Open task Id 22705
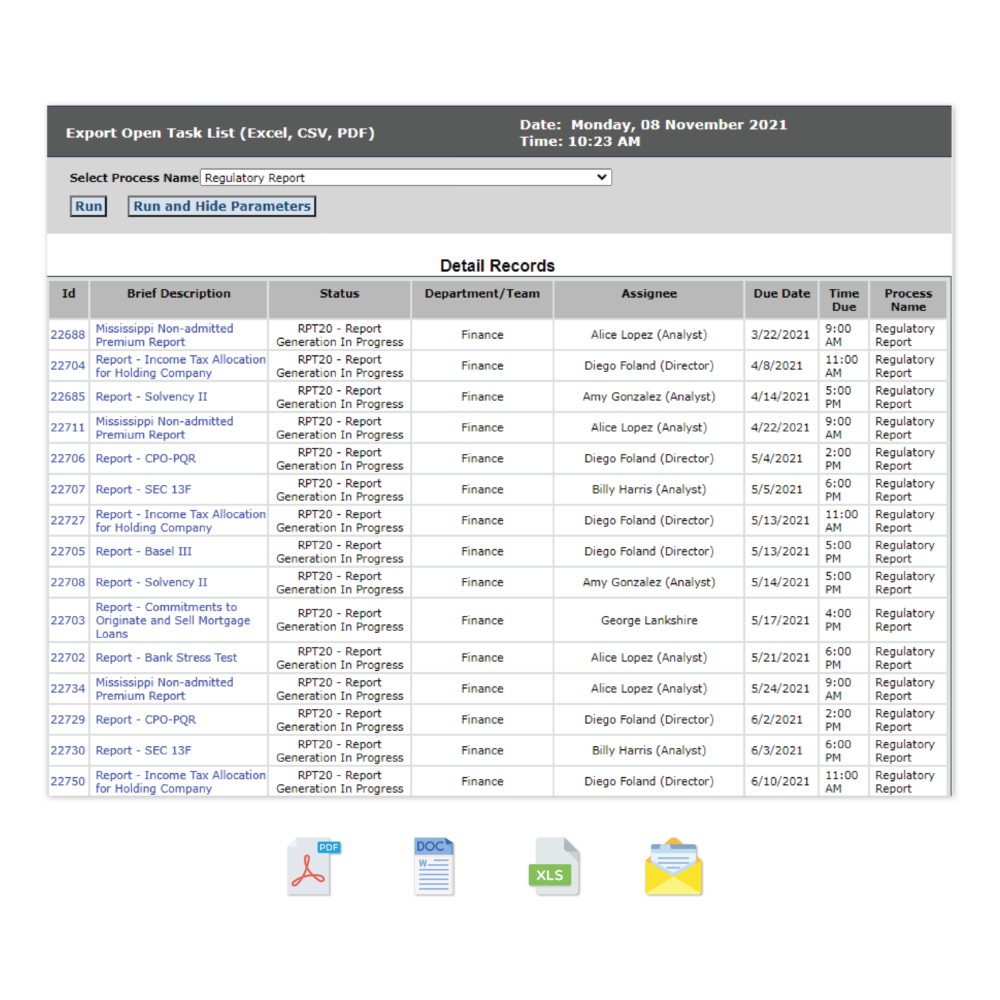Screen dimensions: 1000x1000 pyautogui.click(x=68, y=551)
